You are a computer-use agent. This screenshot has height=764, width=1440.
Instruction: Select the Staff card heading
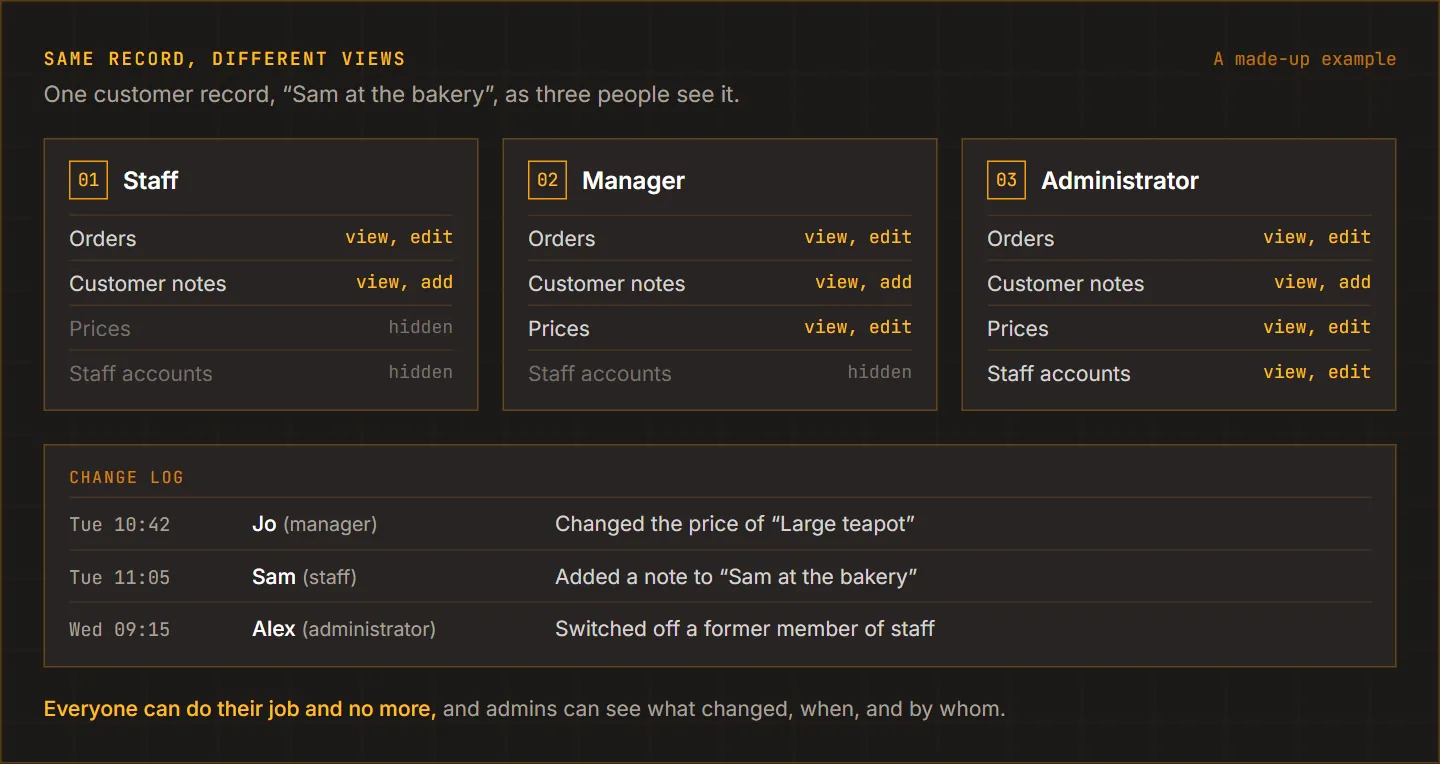pos(151,180)
